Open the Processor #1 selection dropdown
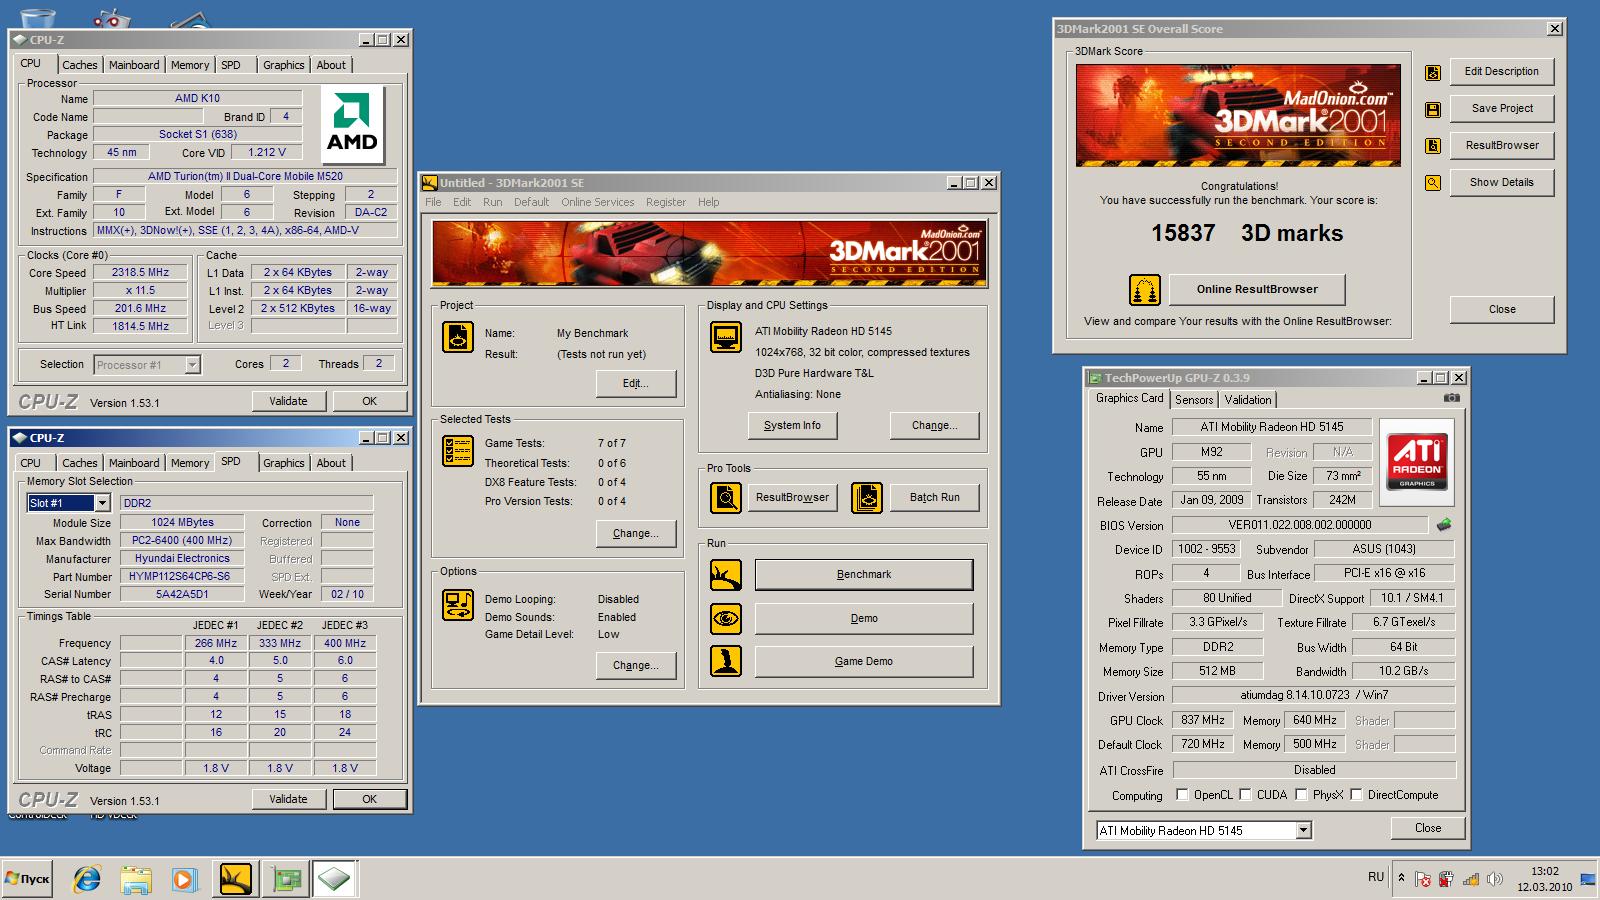1600x900 pixels. [x=192, y=365]
